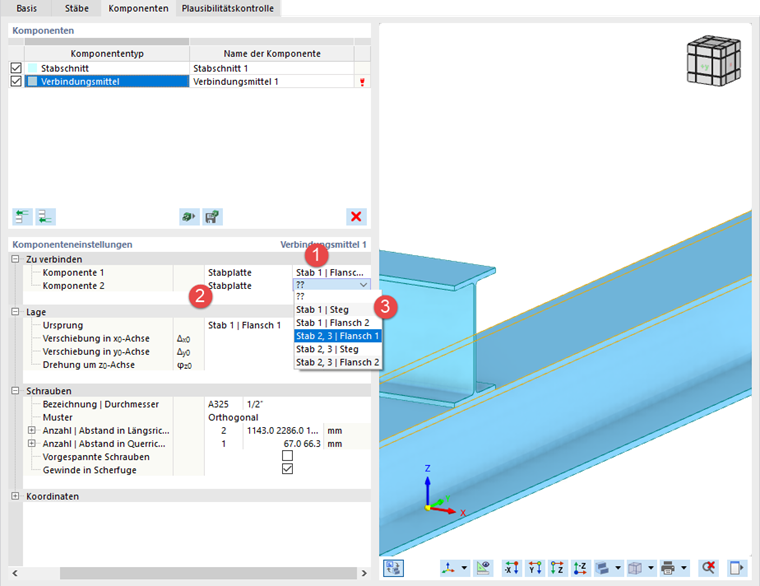
Task: Toggle view synchronization icon in viewport toolbar
Action: [393, 568]
